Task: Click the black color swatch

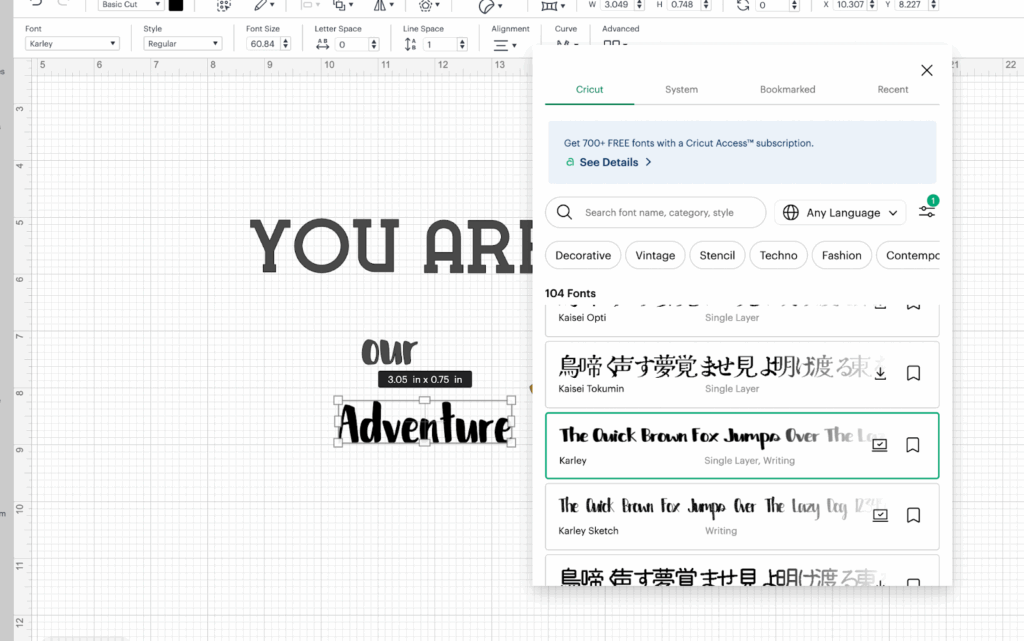Action: [176, 5]
